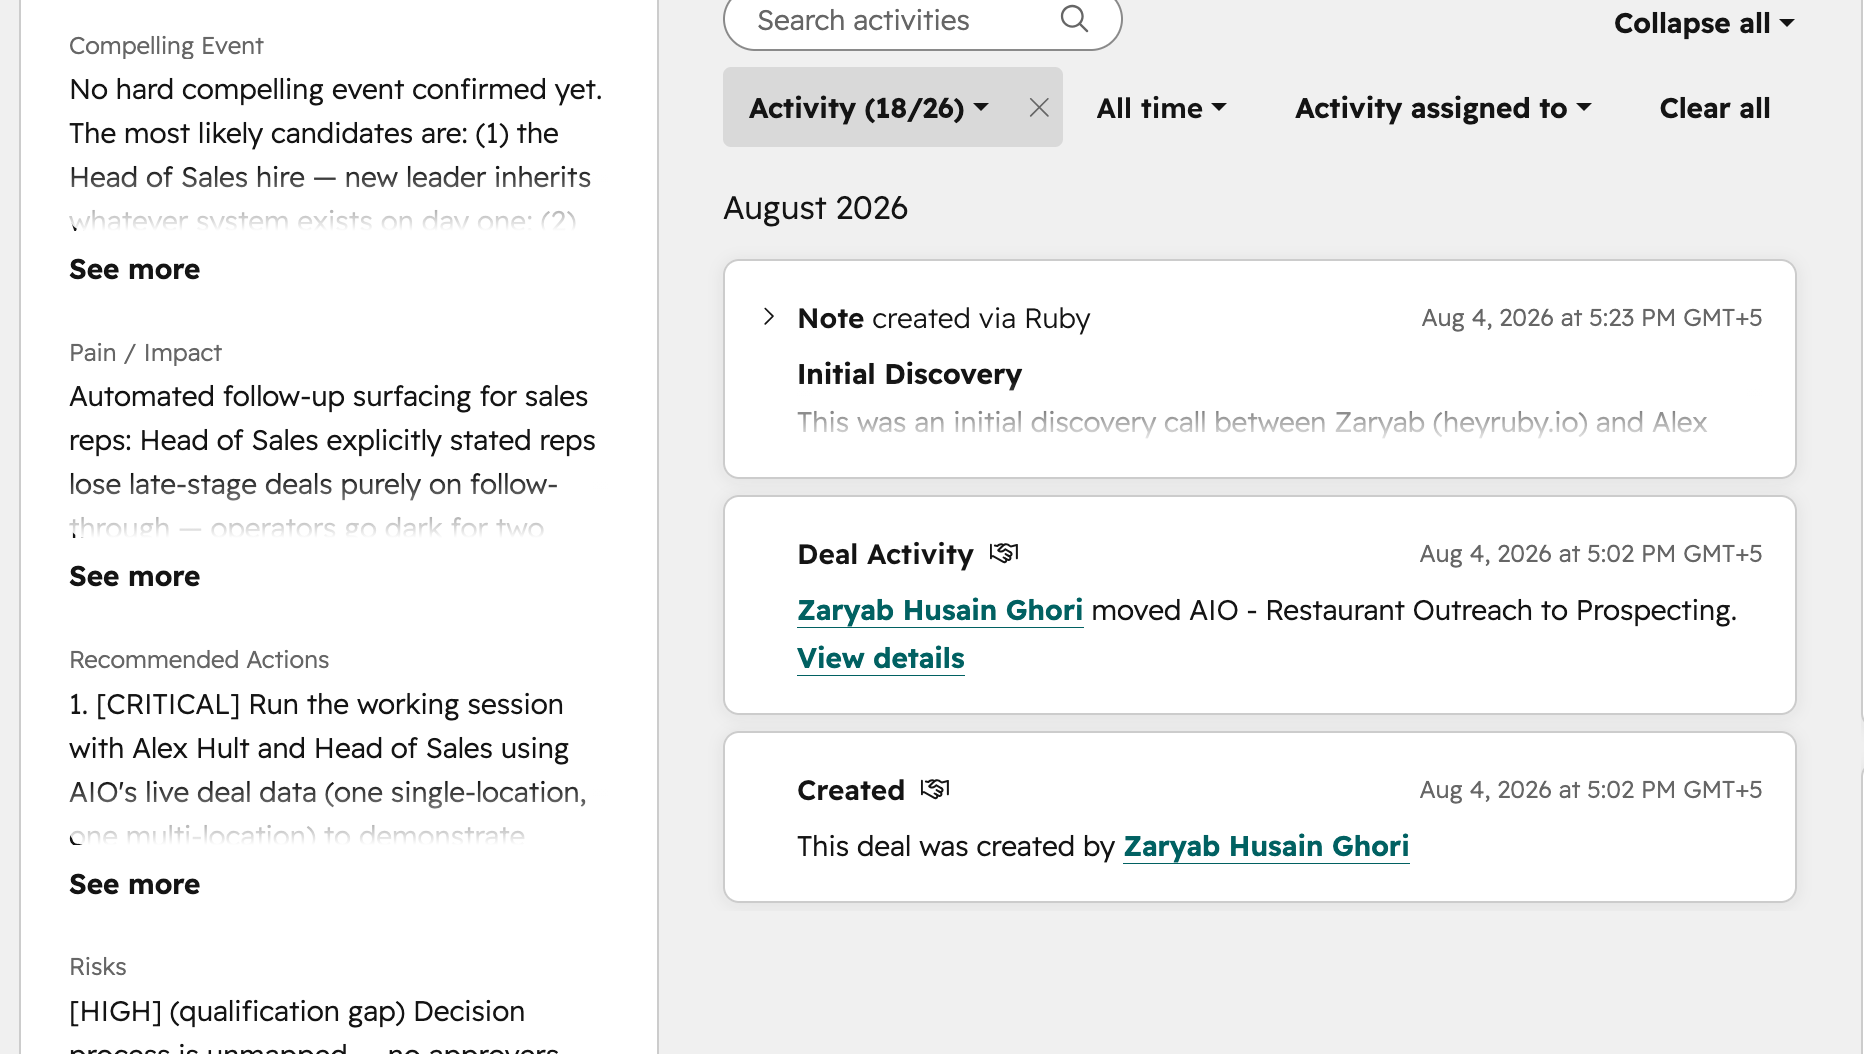Screen dimensions: 1874x1054
Task: Open View details link for deal activity
Action: coord(881,658)
